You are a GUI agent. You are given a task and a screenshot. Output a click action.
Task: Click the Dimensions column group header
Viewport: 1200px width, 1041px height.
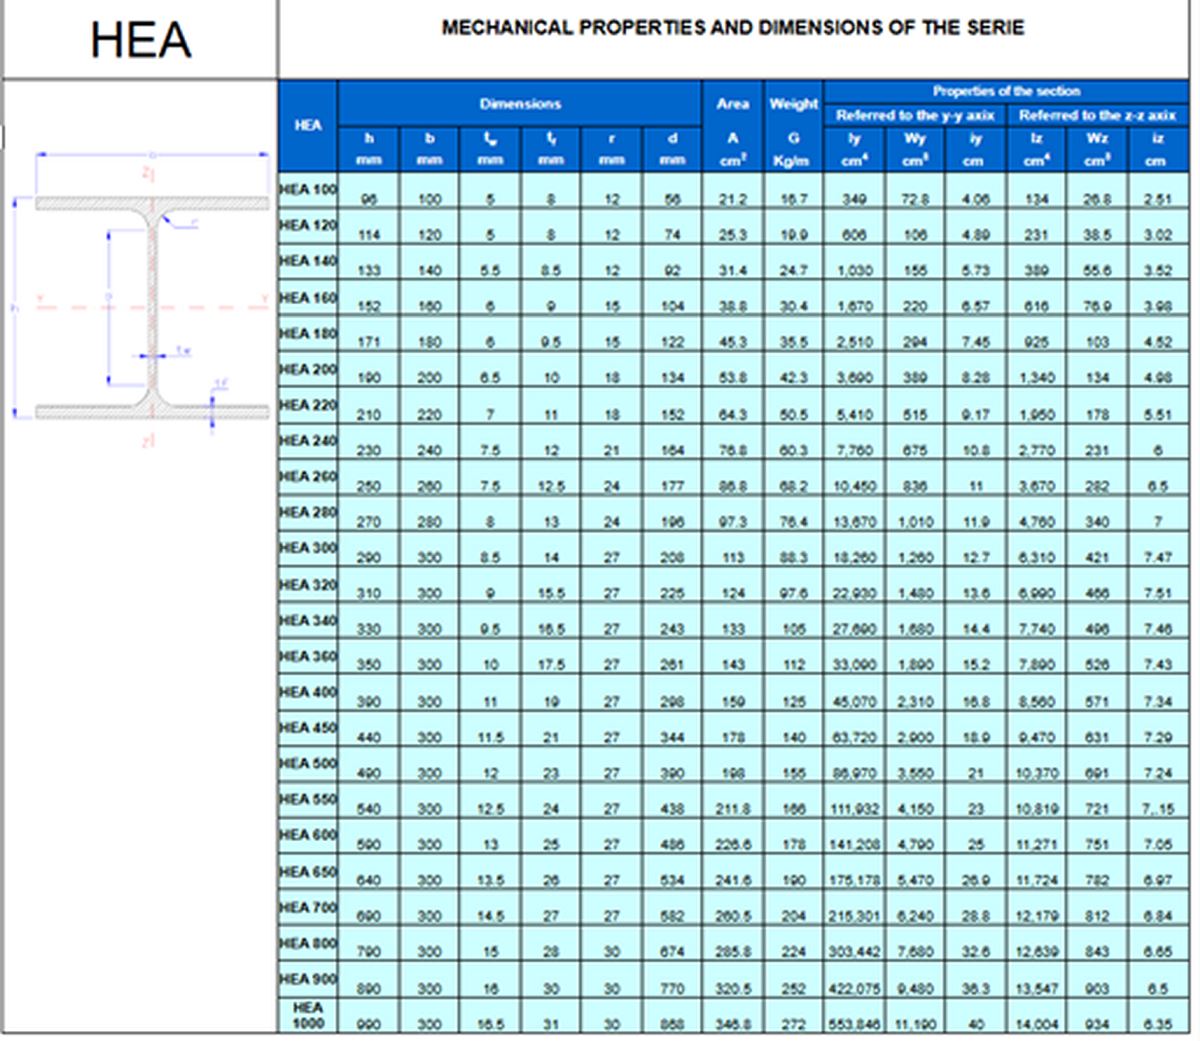coord(520,104)
